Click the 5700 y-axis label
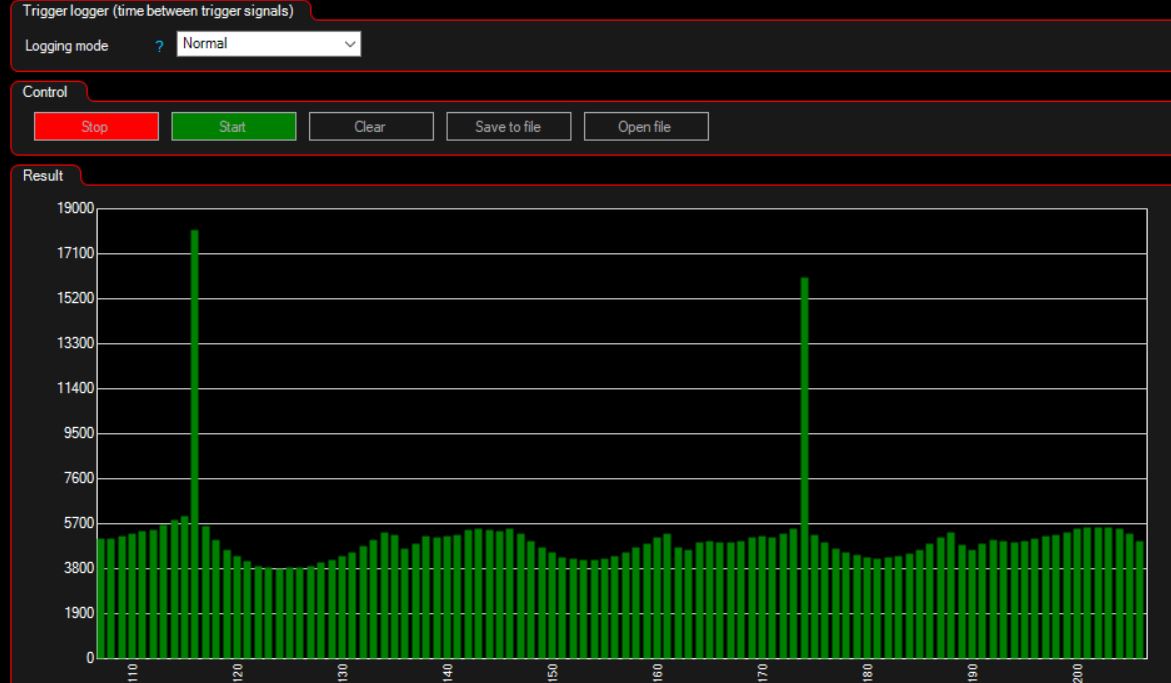 [x=79, y=523]
